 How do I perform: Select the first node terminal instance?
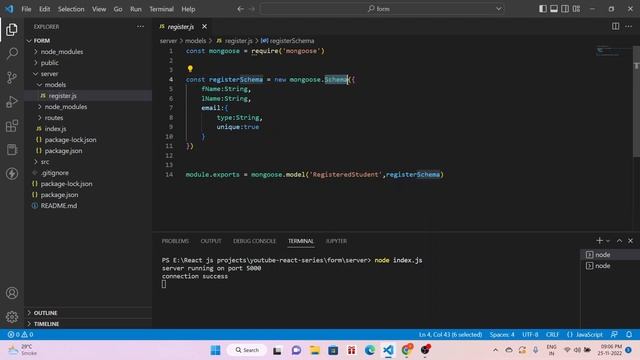[x=610, y=255]
